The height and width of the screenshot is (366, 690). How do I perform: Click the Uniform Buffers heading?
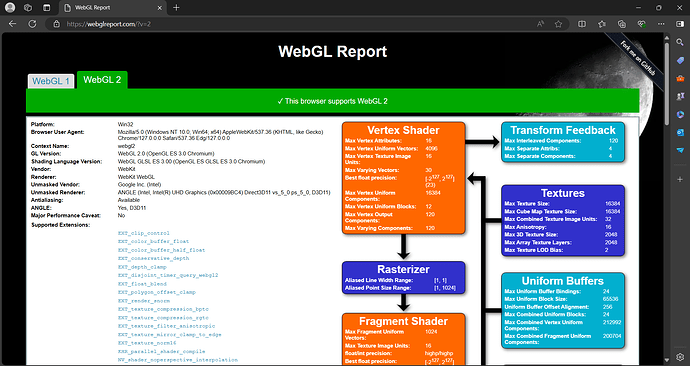tap(562, 281)
